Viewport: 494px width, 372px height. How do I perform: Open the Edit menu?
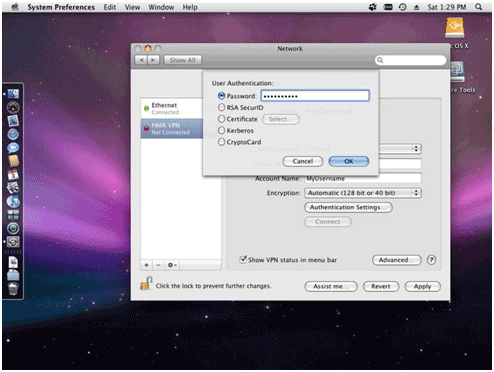pyautogui.click(x=110, y=7)
